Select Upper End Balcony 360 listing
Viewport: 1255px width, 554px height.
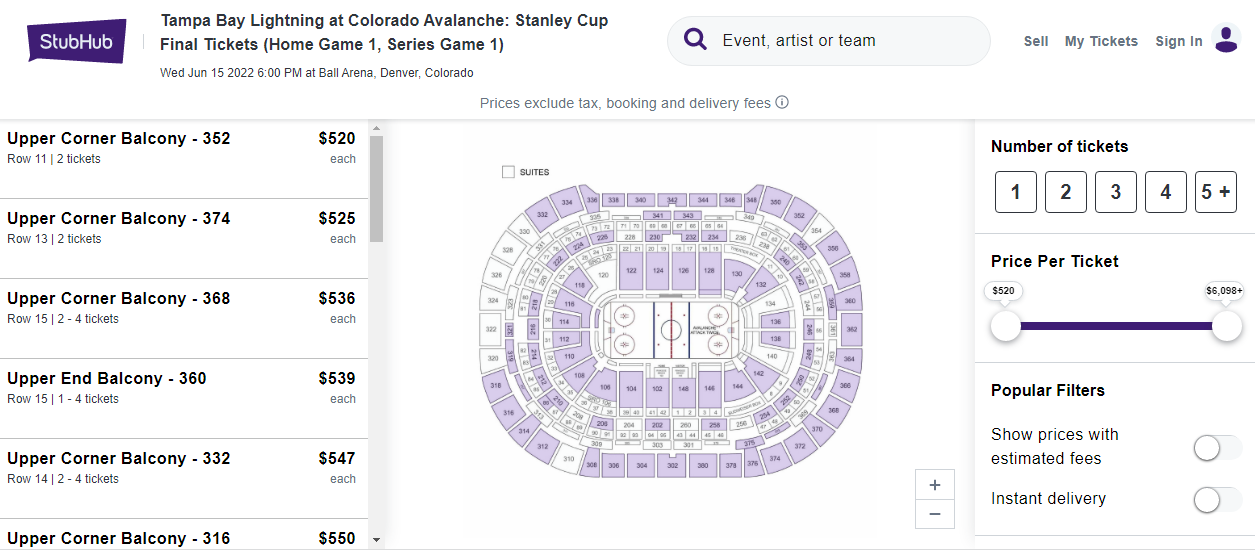tap(180, 388)
